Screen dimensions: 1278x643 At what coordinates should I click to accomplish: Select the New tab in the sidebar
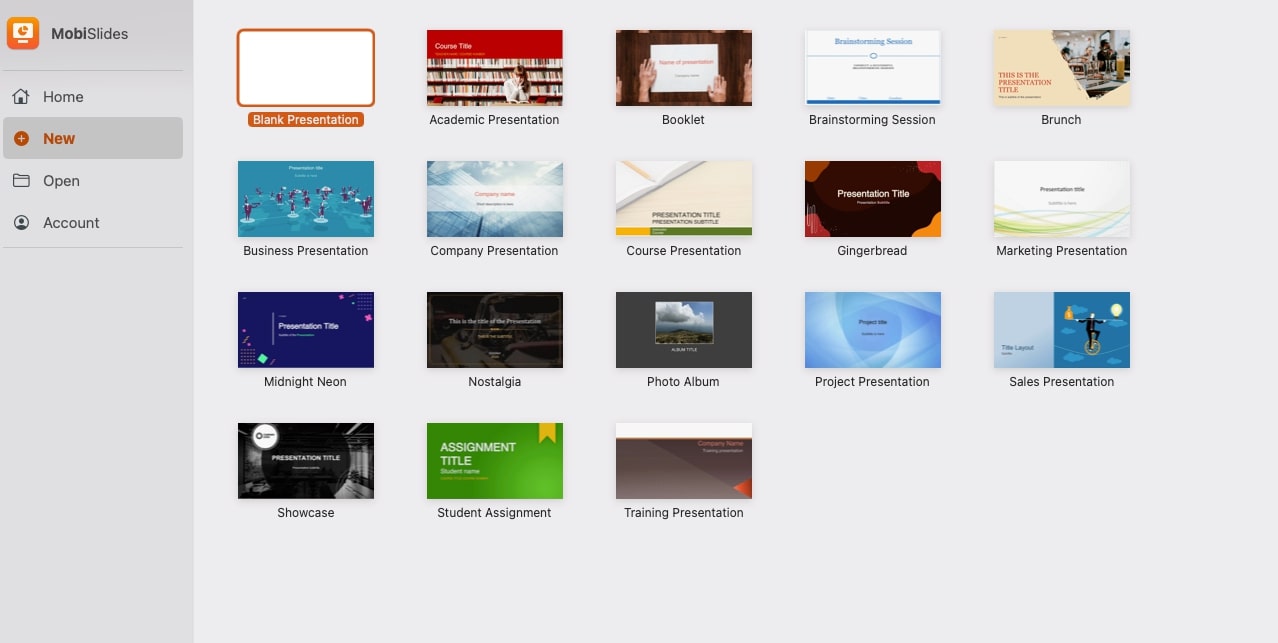click(57, 138)
